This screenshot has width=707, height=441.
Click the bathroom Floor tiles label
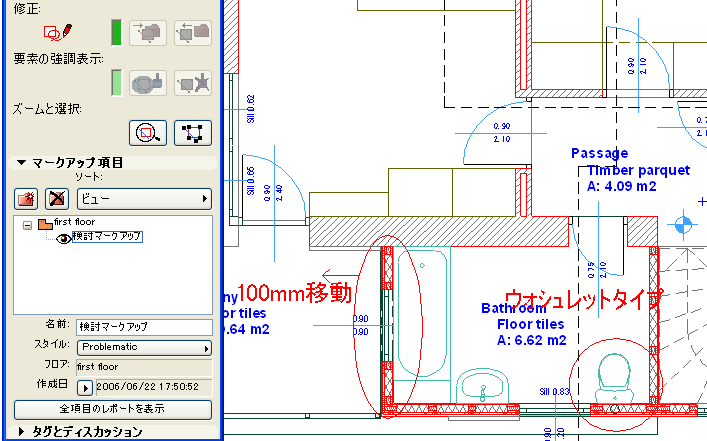point(531,324)
